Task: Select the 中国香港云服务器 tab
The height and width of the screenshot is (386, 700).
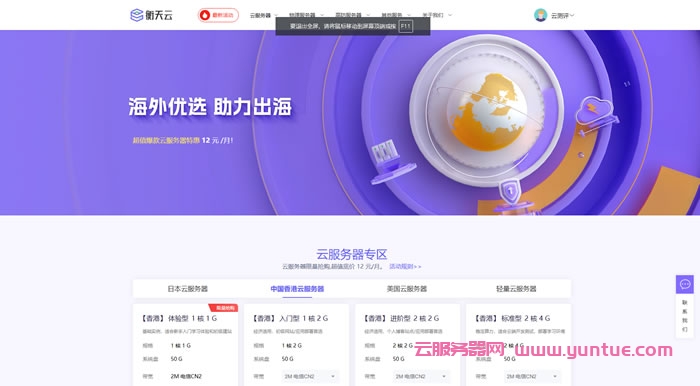Action: [297, 289]
